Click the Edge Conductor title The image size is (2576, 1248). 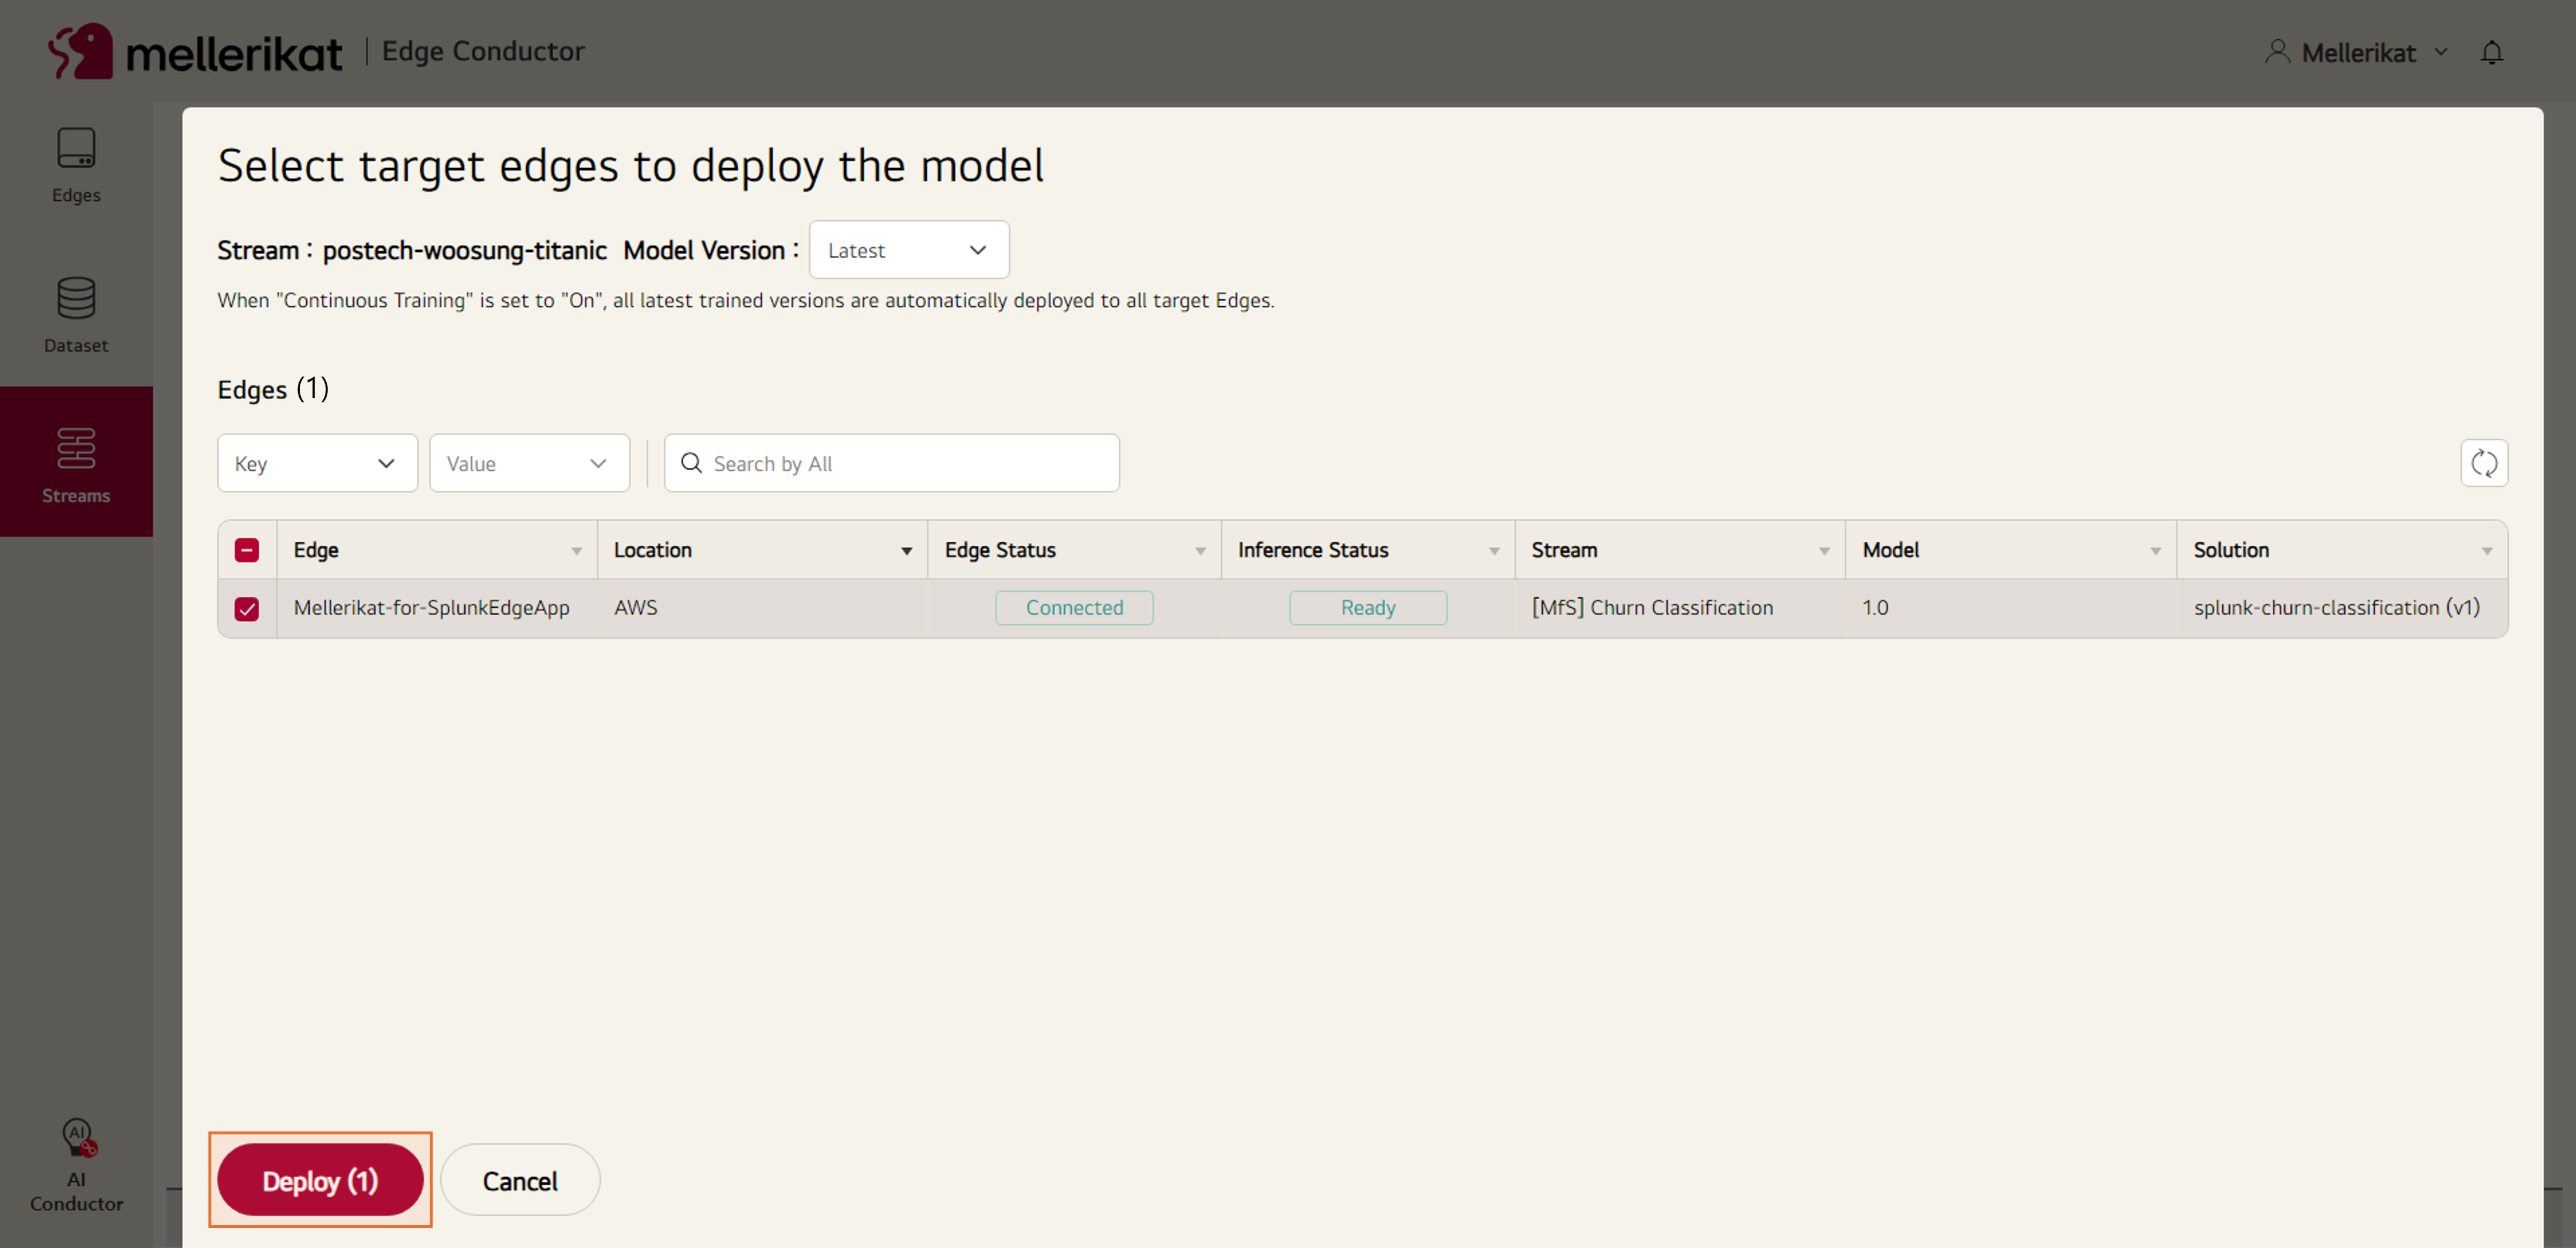tap(483, 51)
